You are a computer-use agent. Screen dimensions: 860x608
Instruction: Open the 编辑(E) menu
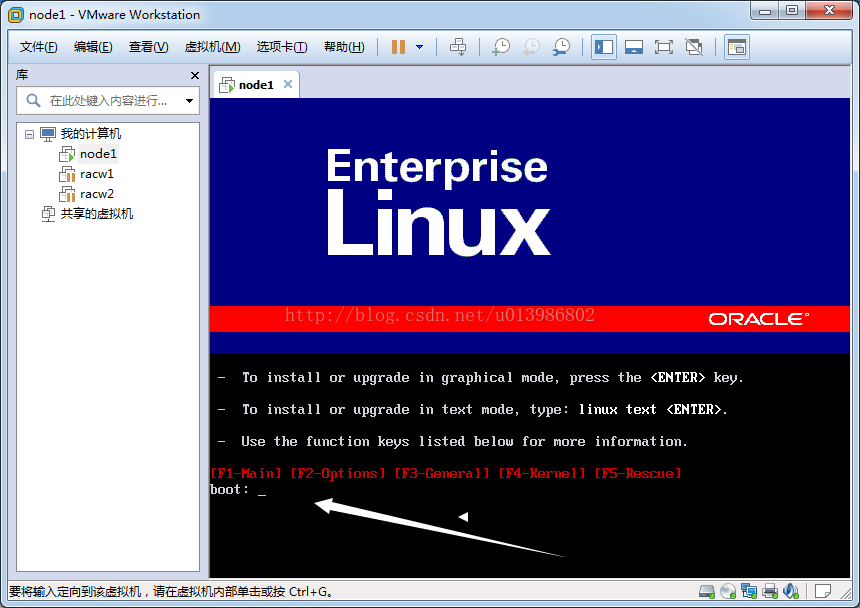point(93,47)
